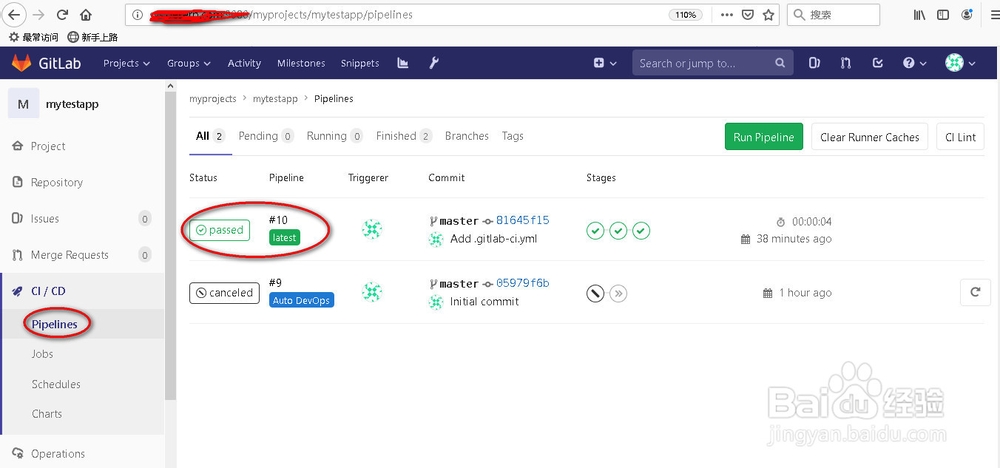Open commit 81645f15 link
This screenshot has width=1000, height=468.
pos(522,220)
